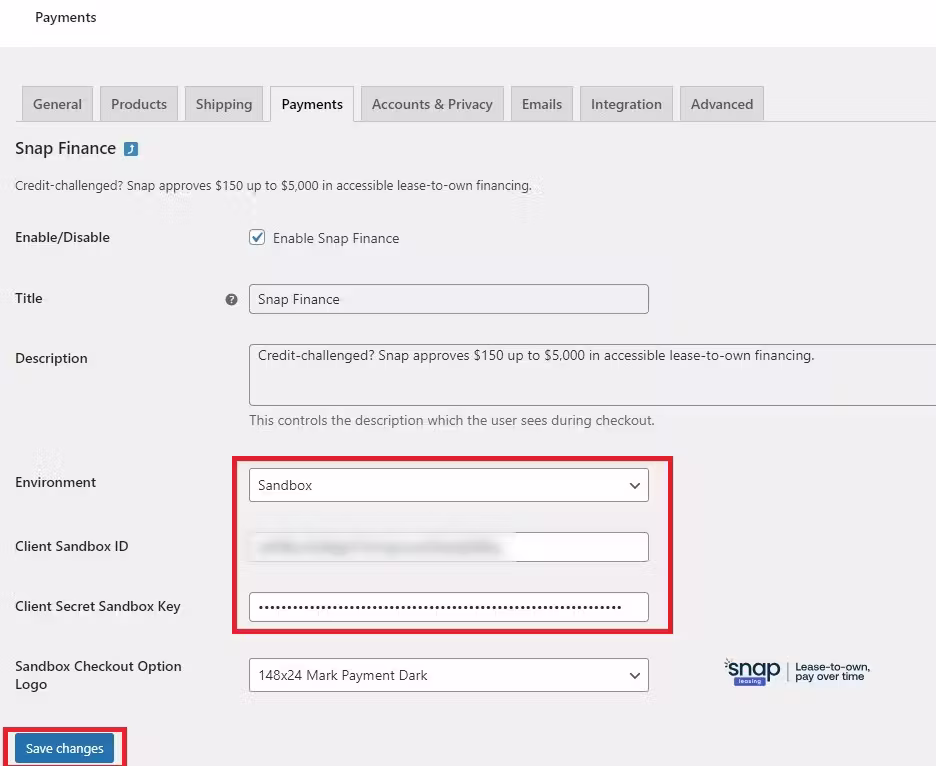
Task: Open the Accounts & Privacy tab
Action: pyautogui.click(x=432, y=104)
